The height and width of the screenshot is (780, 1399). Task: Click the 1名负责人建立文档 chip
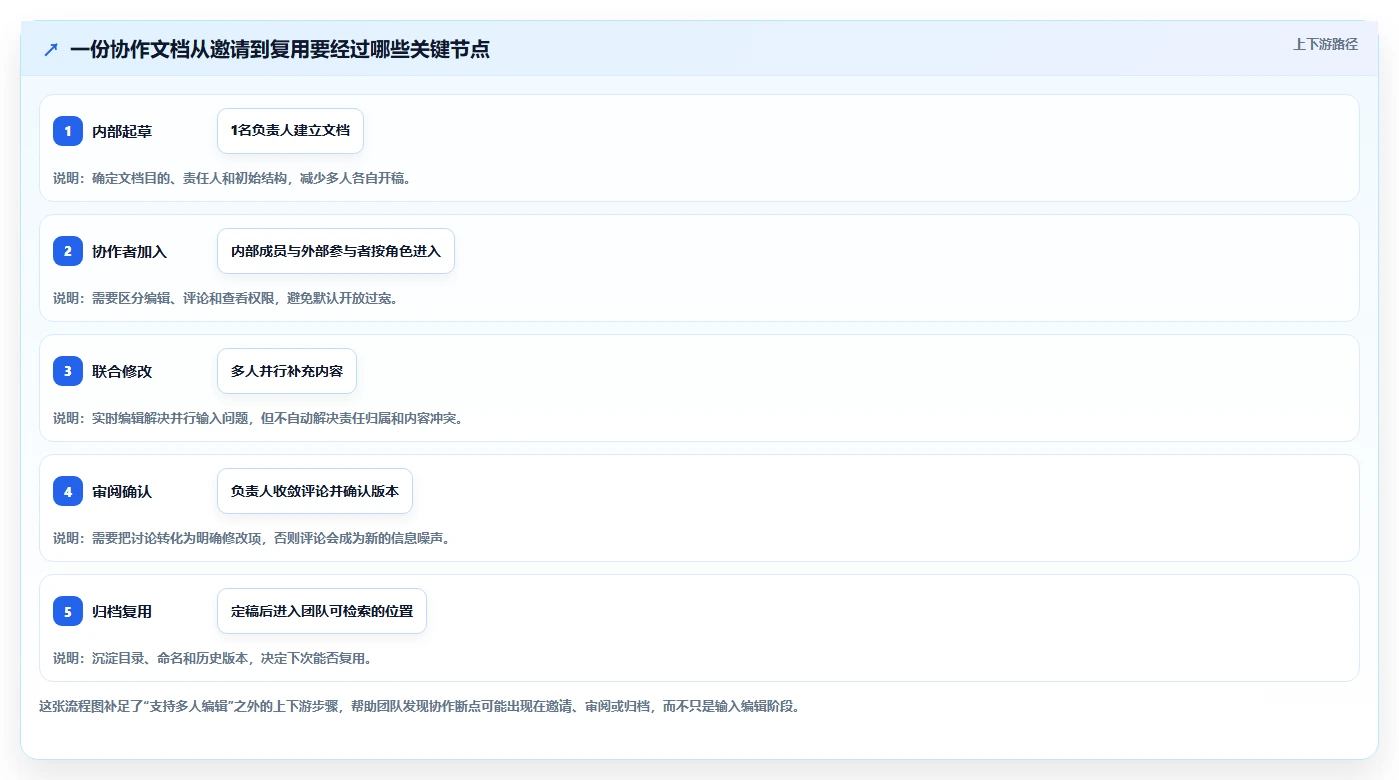click(x=290, y=131)
